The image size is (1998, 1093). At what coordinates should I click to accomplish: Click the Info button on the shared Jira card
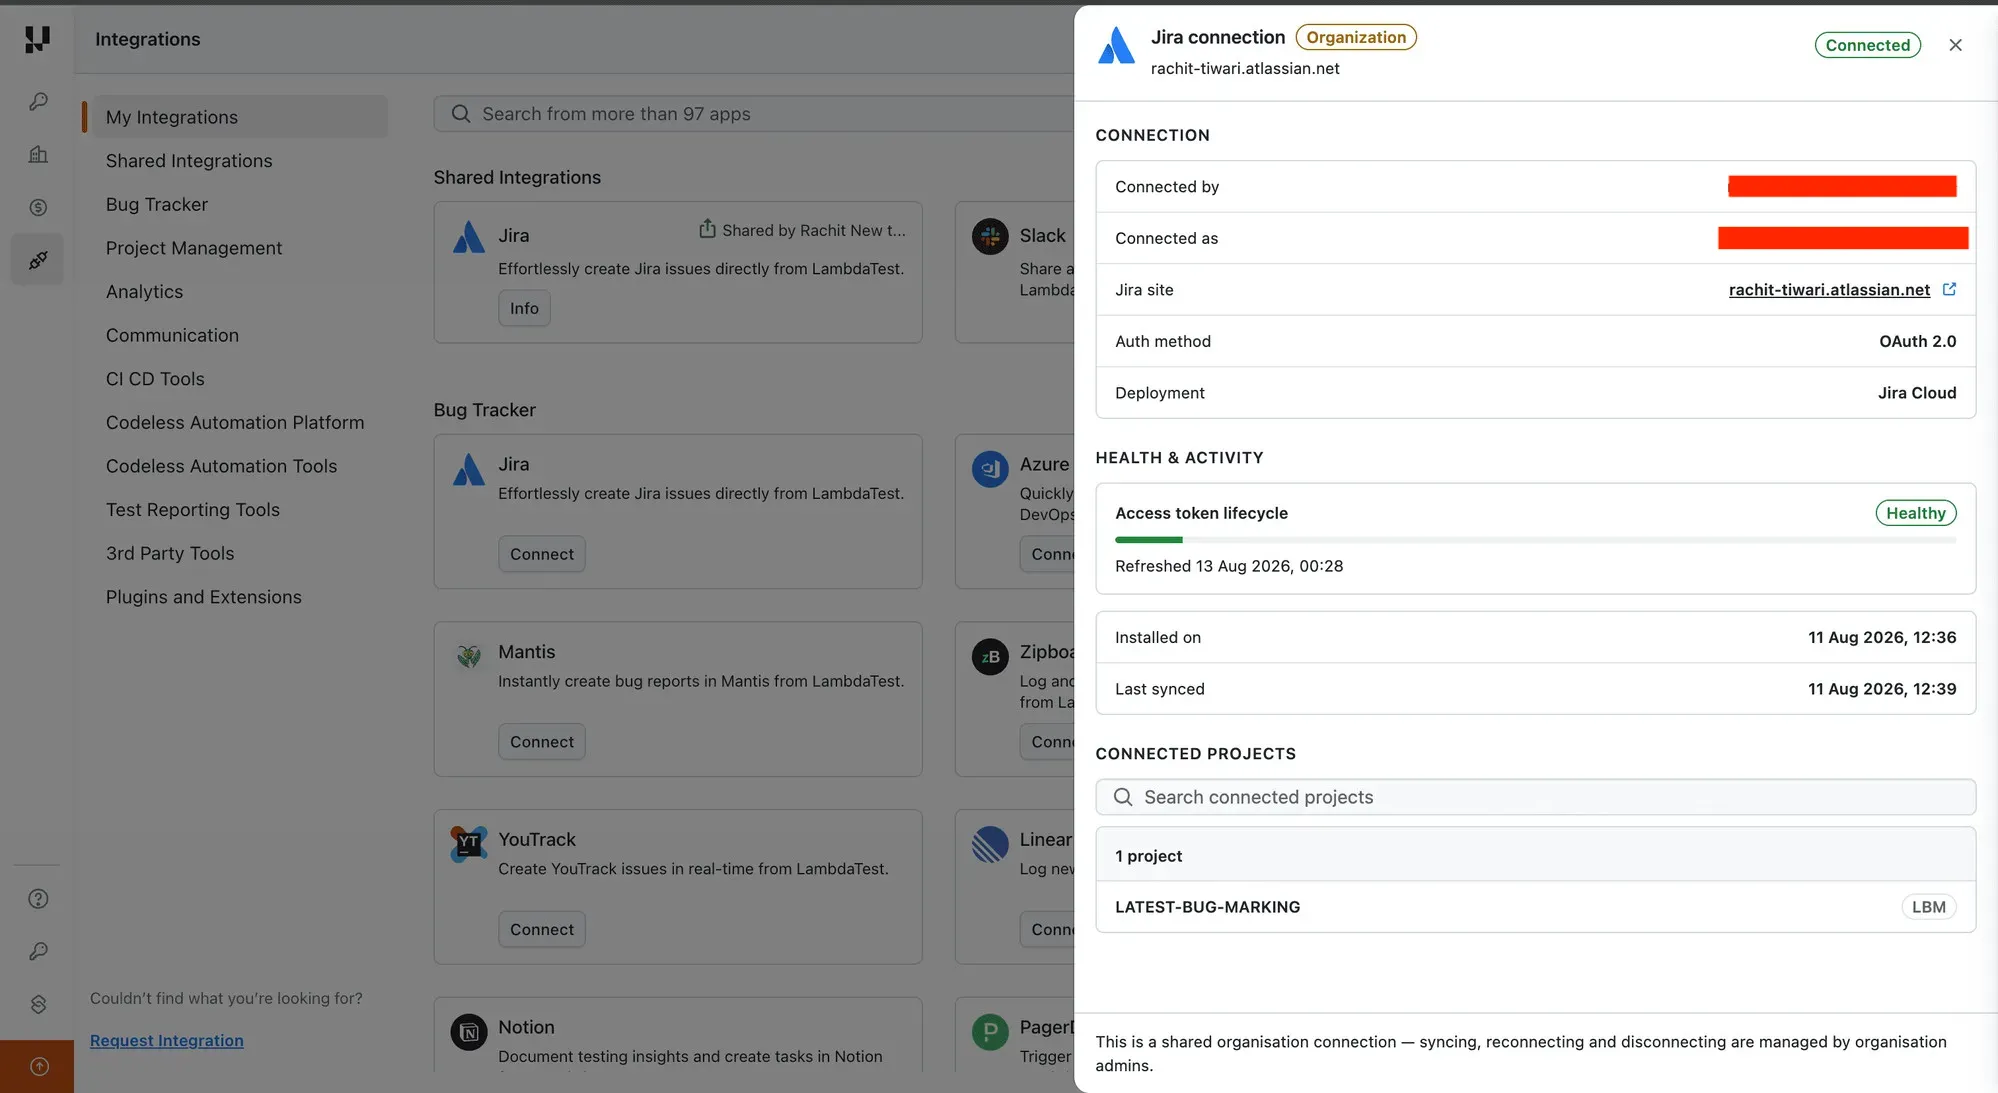(524, 308)
